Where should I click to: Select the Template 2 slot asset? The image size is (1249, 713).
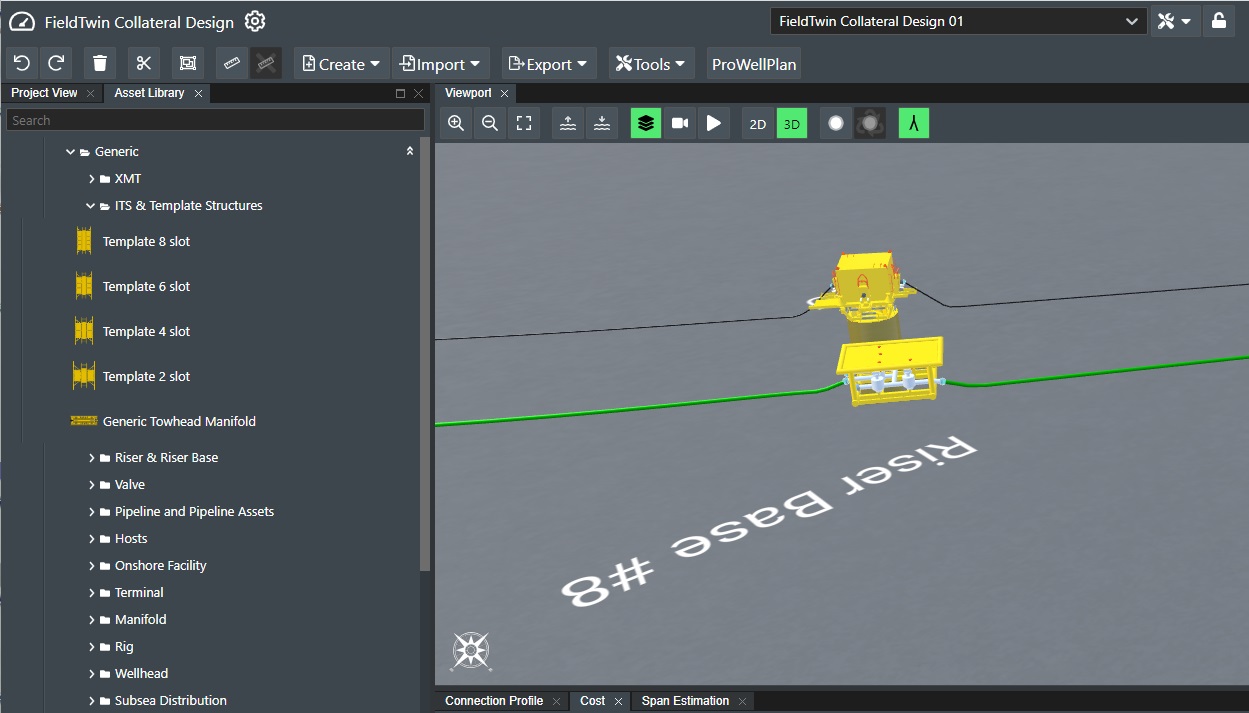tap(146, 376)
